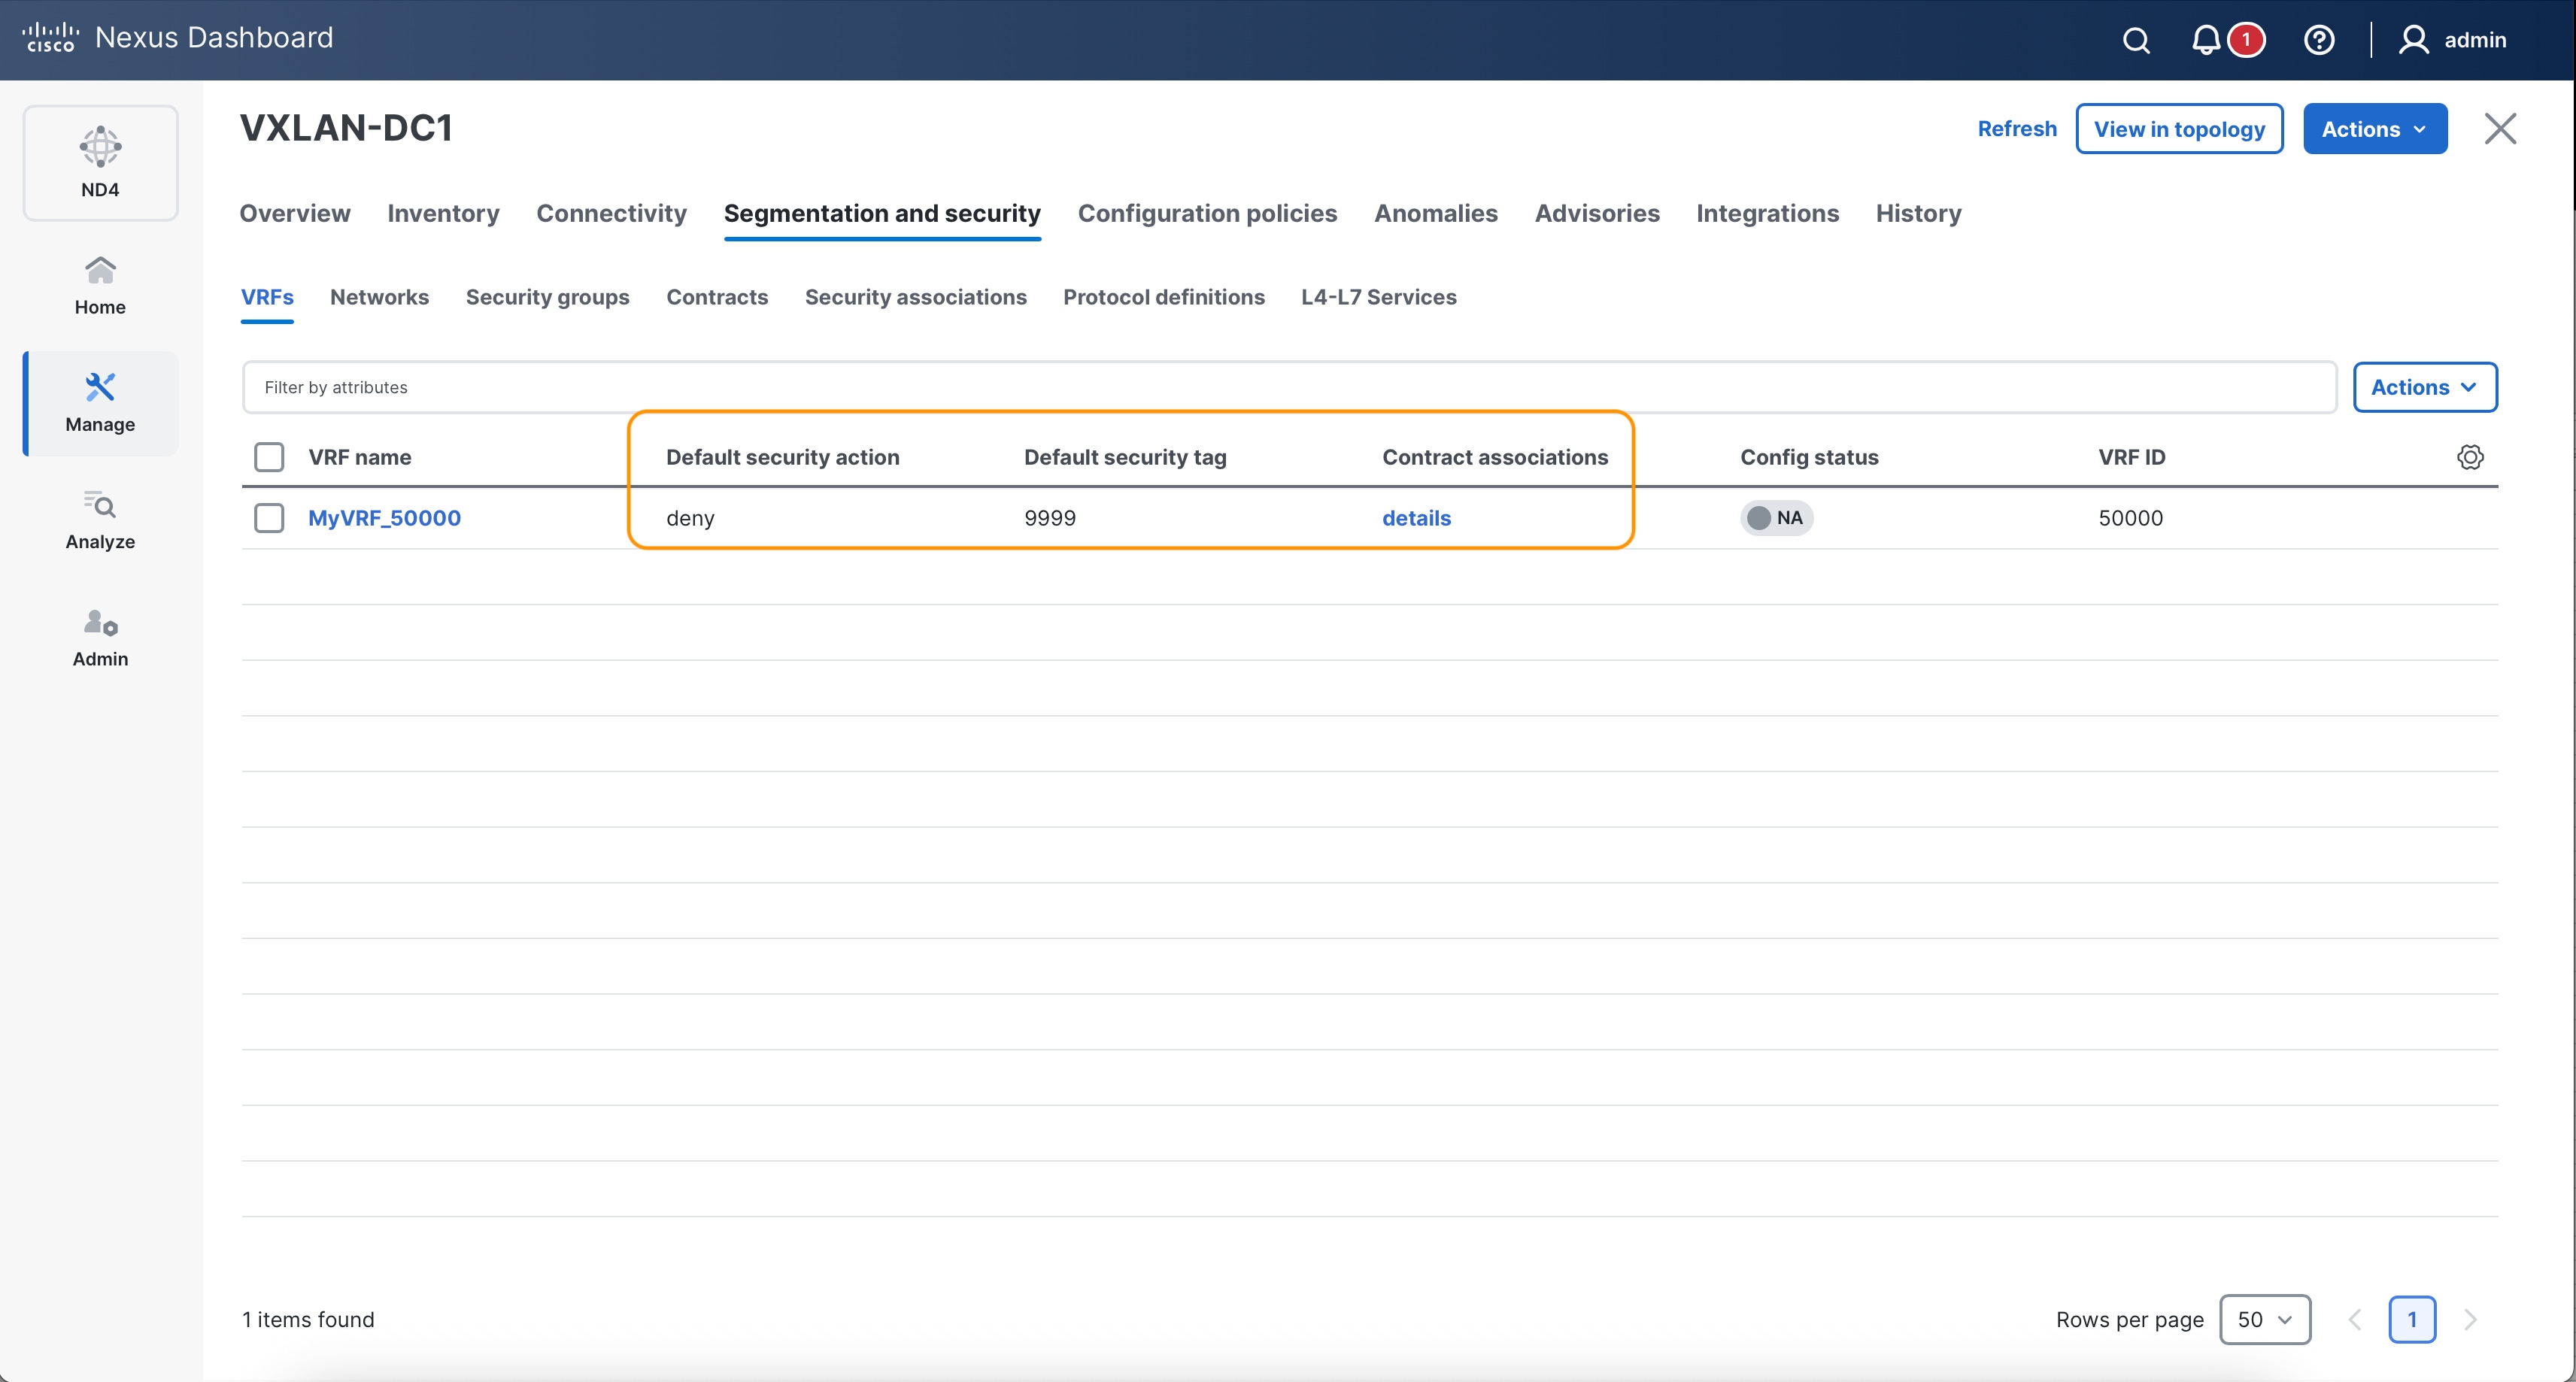Go to next page arrow
This screenshot has width=2576, height=1382.
[x=2470, y=1319]
